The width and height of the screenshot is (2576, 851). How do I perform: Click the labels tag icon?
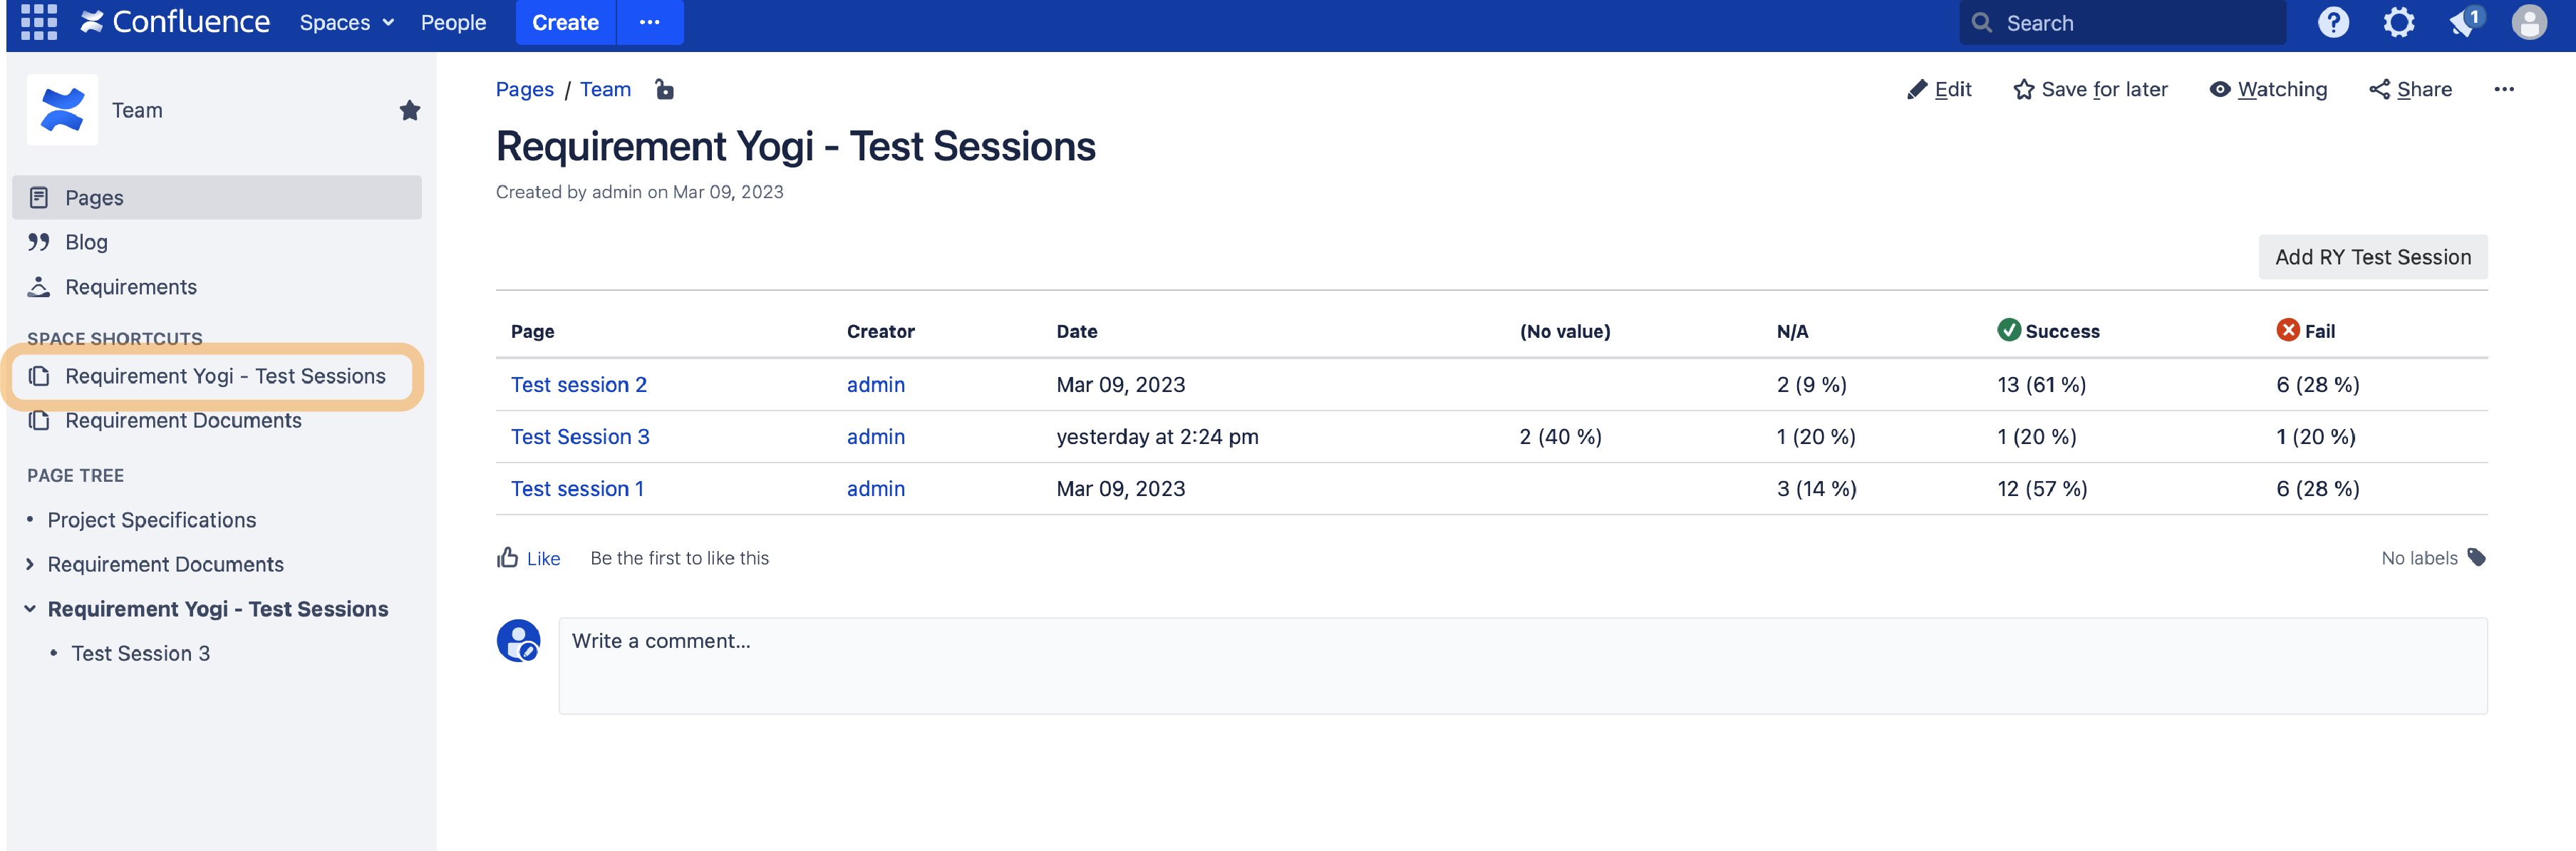point(2477,558)
